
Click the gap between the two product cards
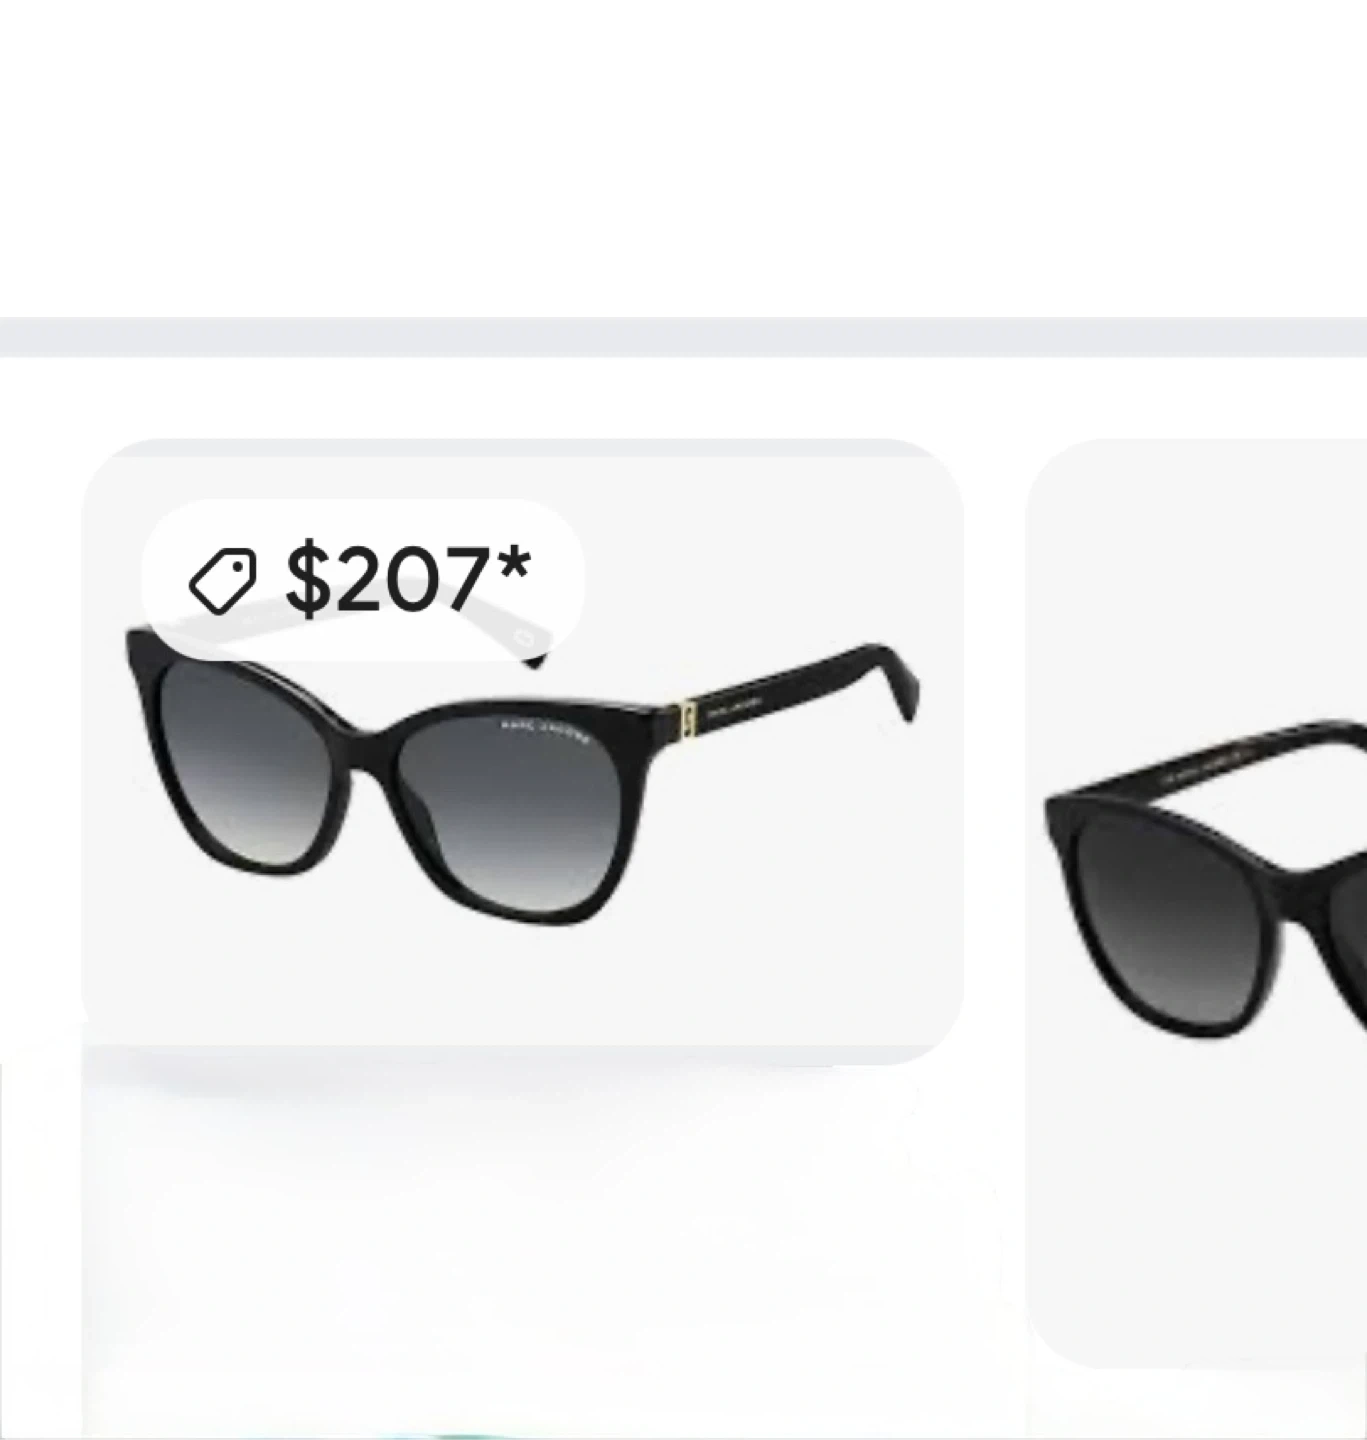[x=995, y=750]
